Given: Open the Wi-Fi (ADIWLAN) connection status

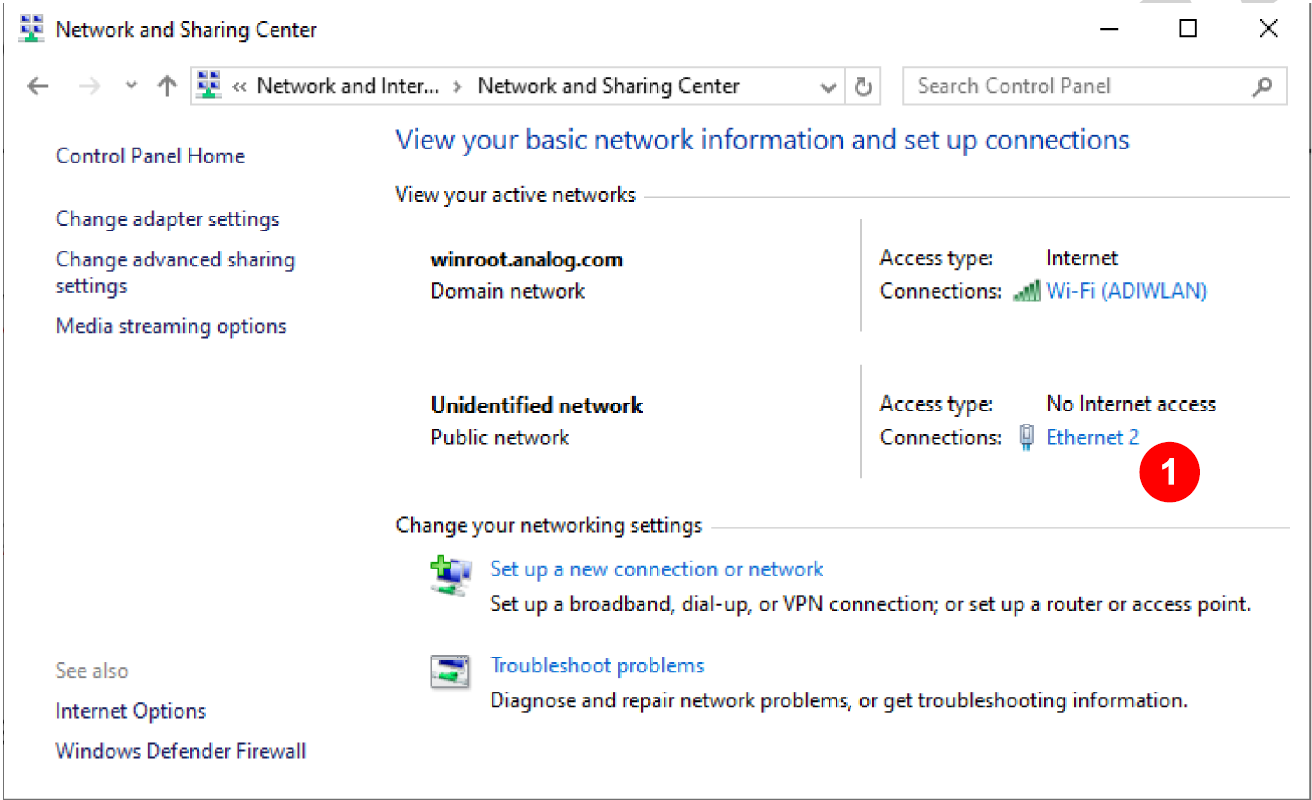Looking at the screenshot, I should click(x=1126, y=291).
